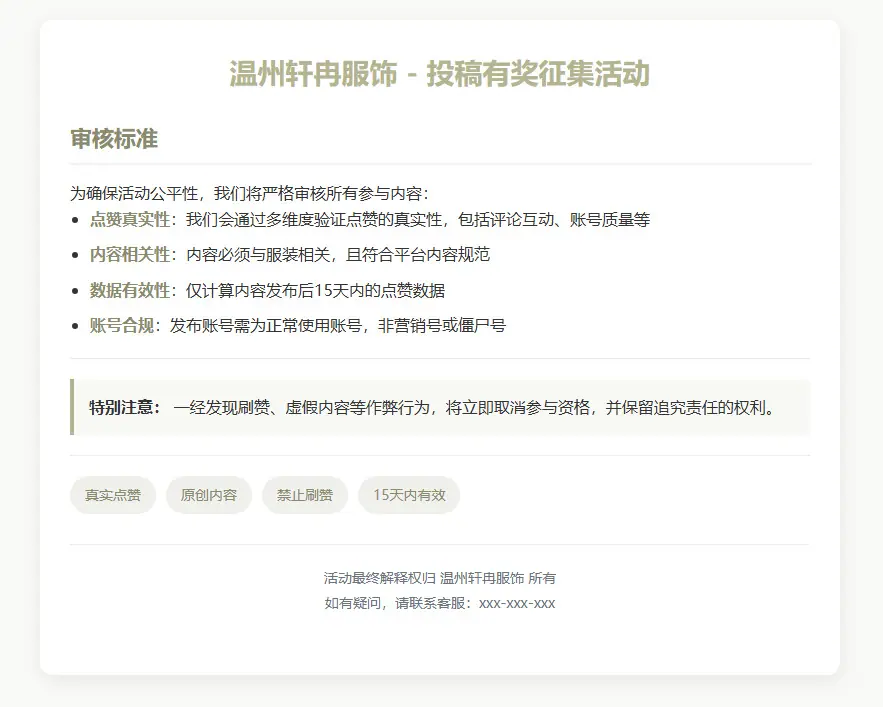Choose the 禁止刷赞 tag
Image resolution: width=883 pixels, height=707 pixels.
[x=305, y=495]
